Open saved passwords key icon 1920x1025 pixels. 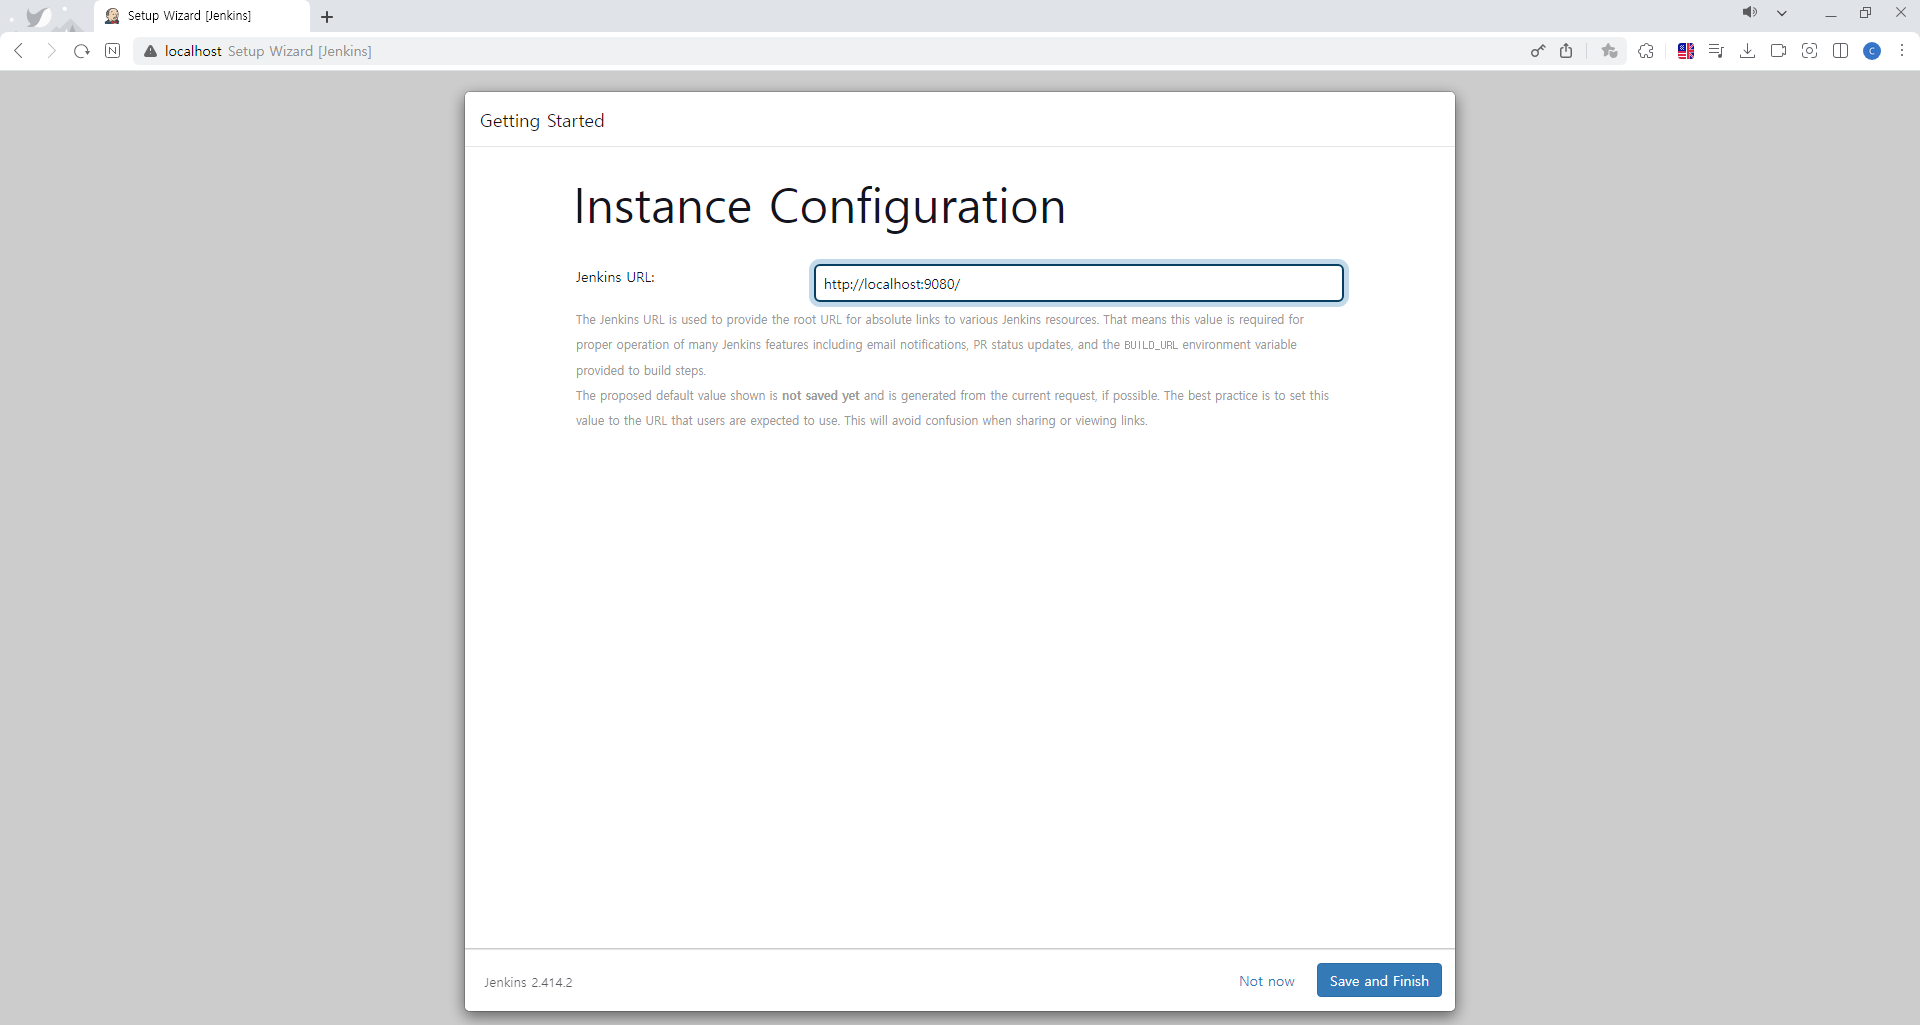tap(1538, 51)
